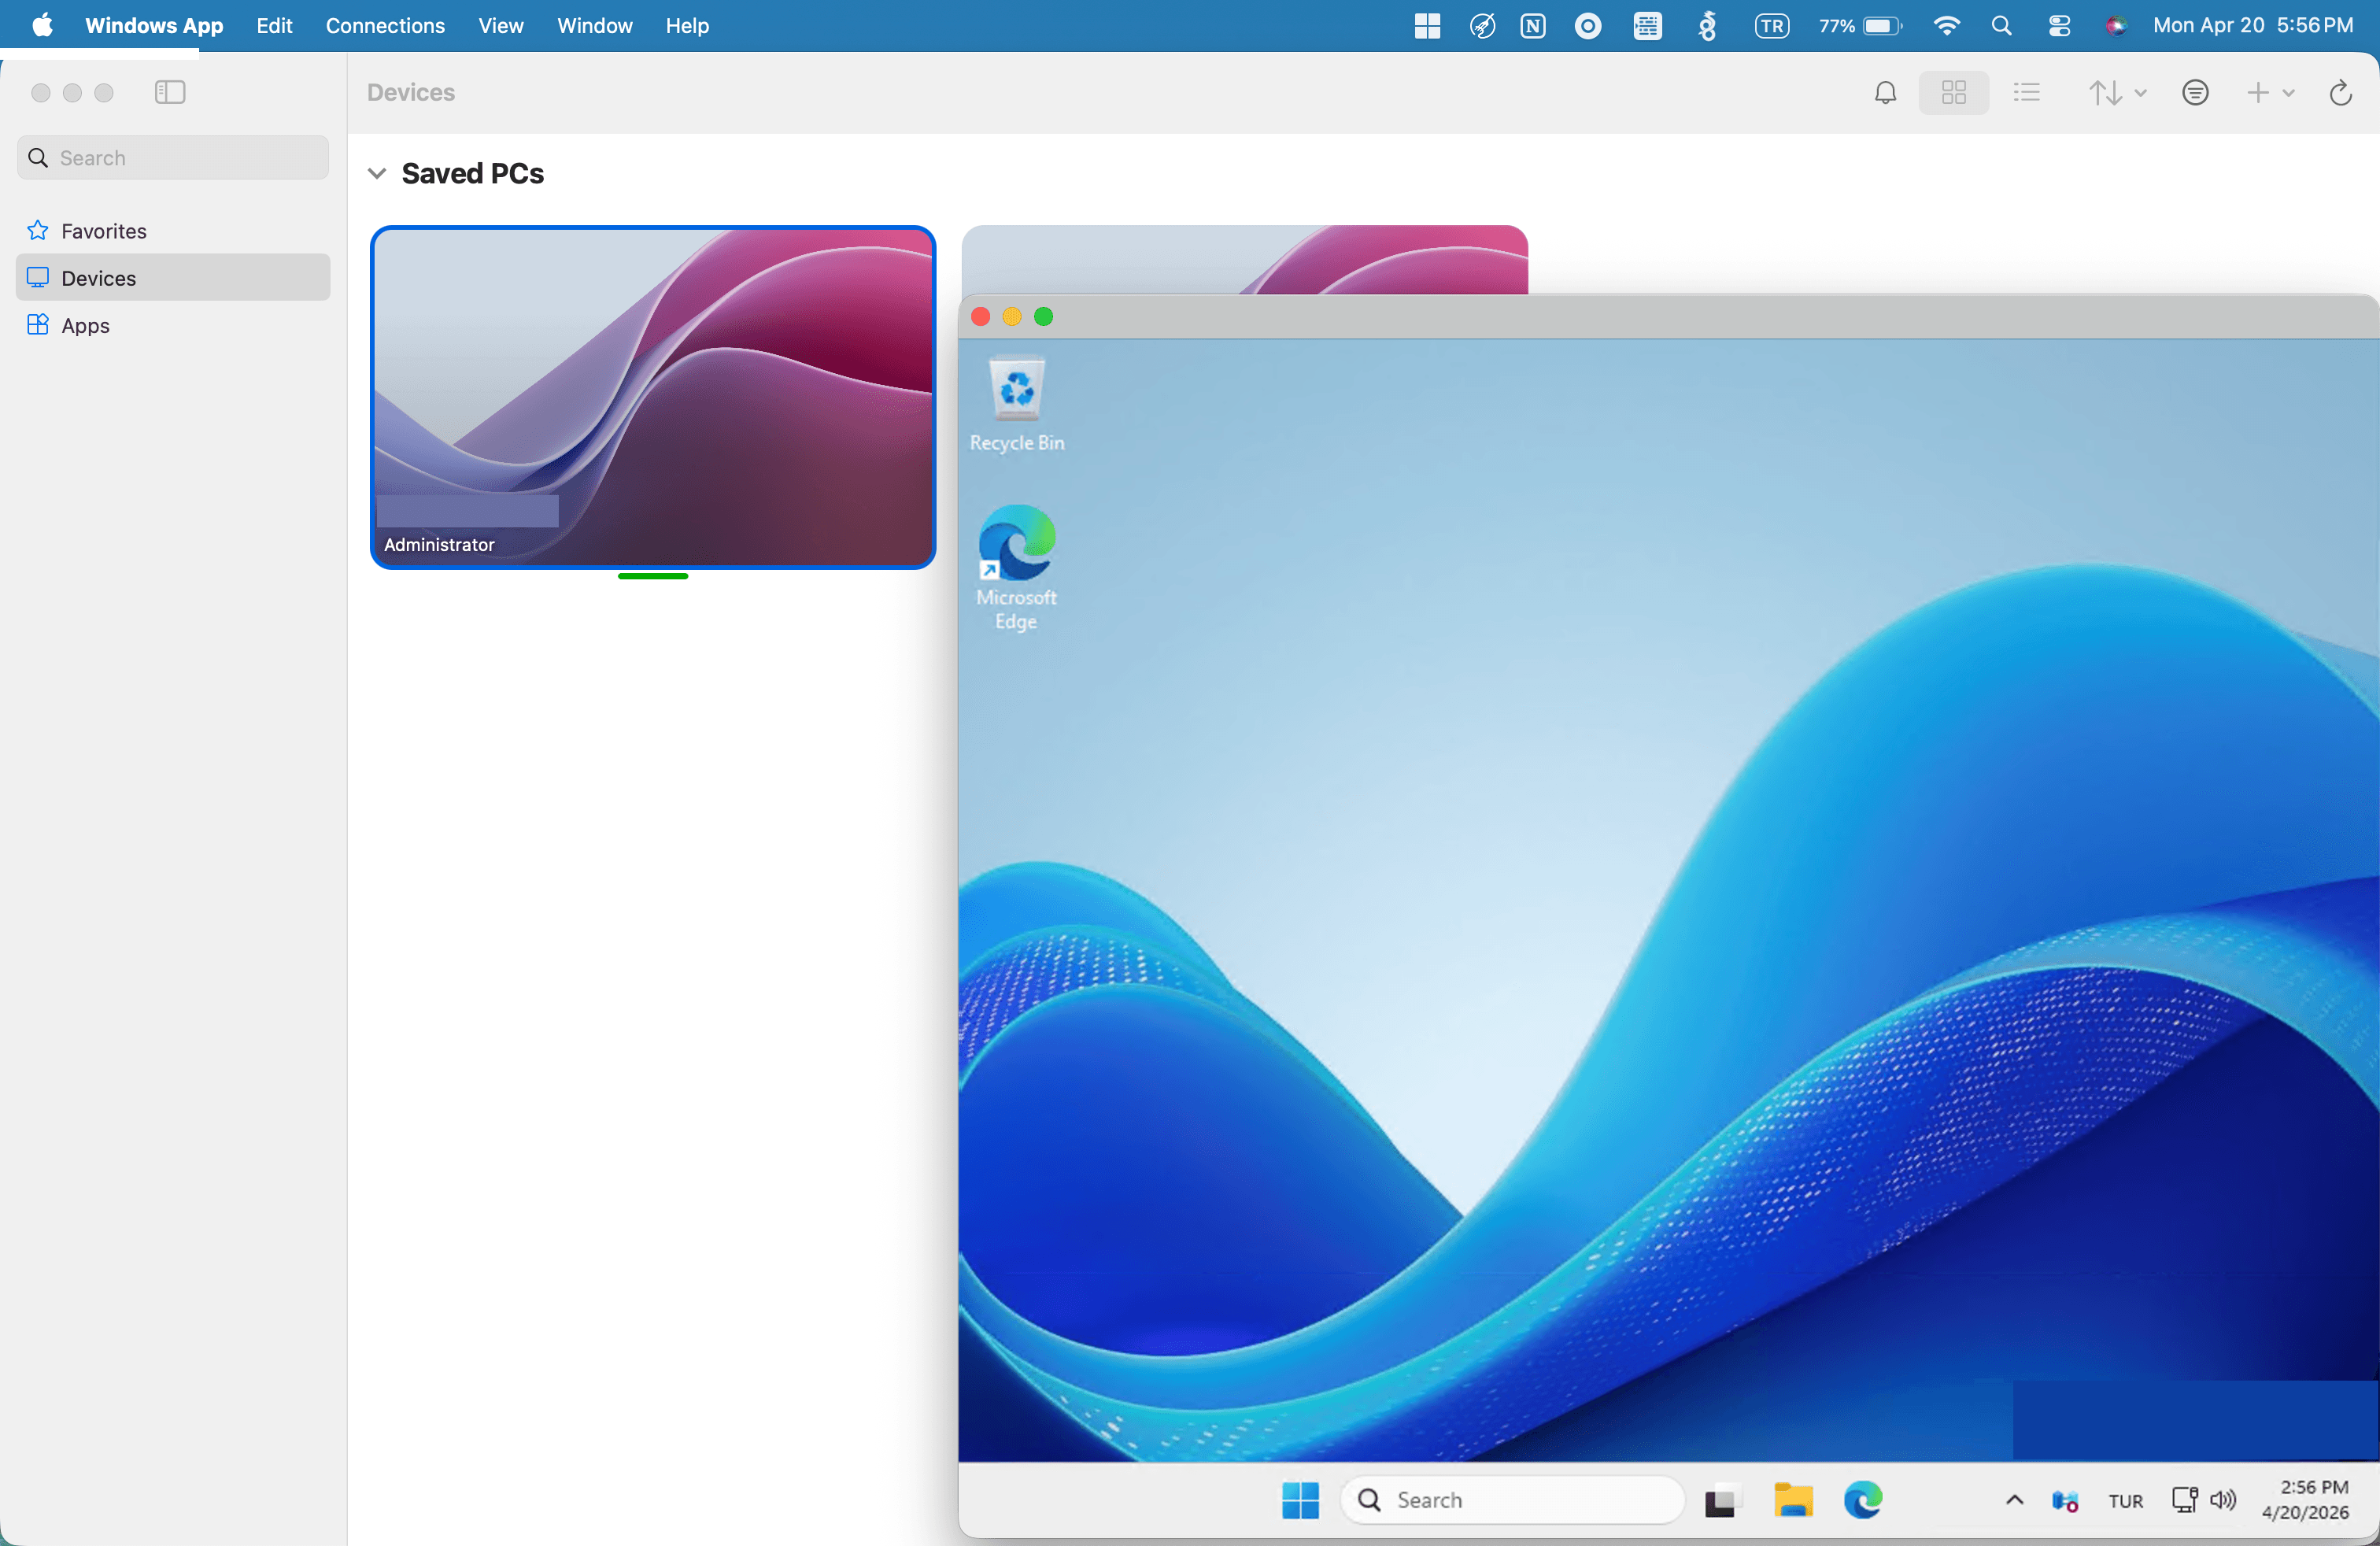2380x1546 pixels.
Task: Switch TUR keyboard language indicator
Action: pos(2126,1501)
